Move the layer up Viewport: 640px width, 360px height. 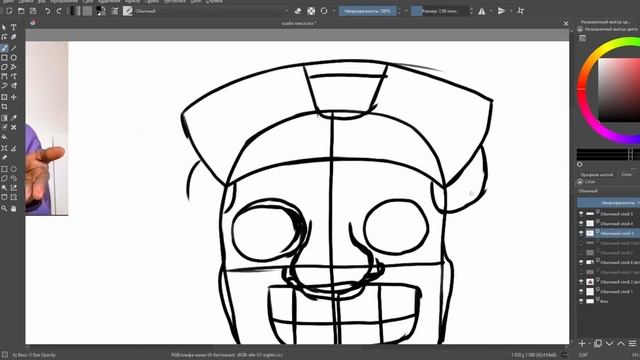tap(620, 344)
